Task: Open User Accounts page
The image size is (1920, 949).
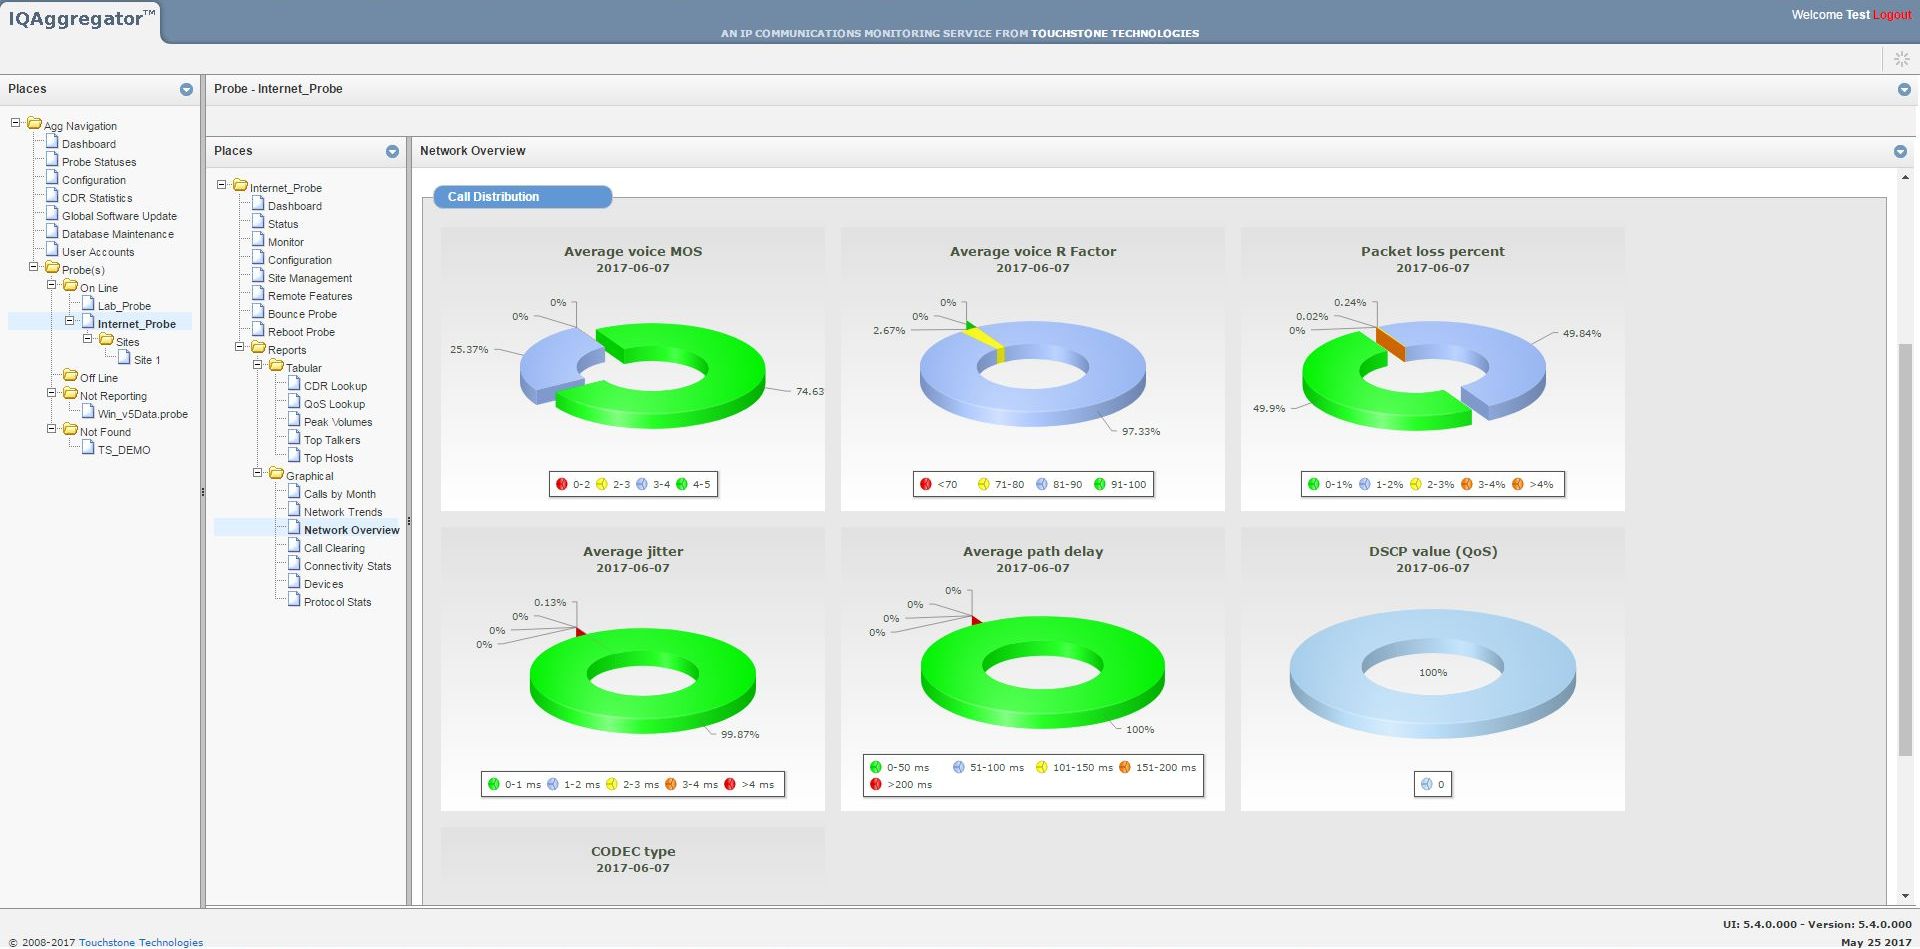Action: [98, 252]
